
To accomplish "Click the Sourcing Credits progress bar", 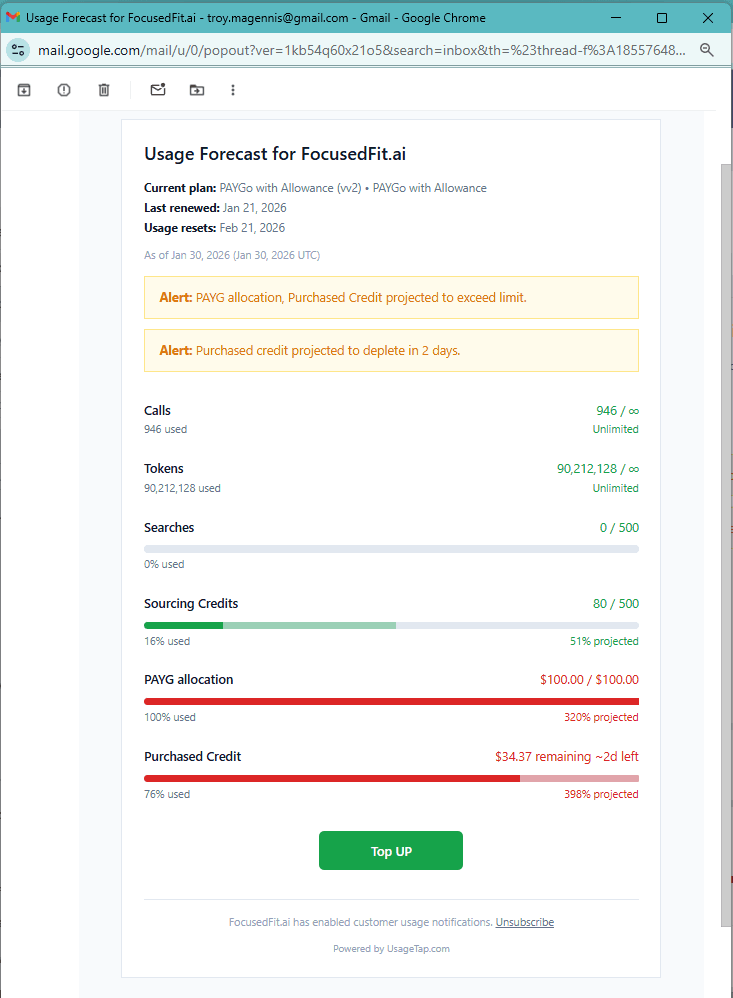I will [x=390, y=624].
